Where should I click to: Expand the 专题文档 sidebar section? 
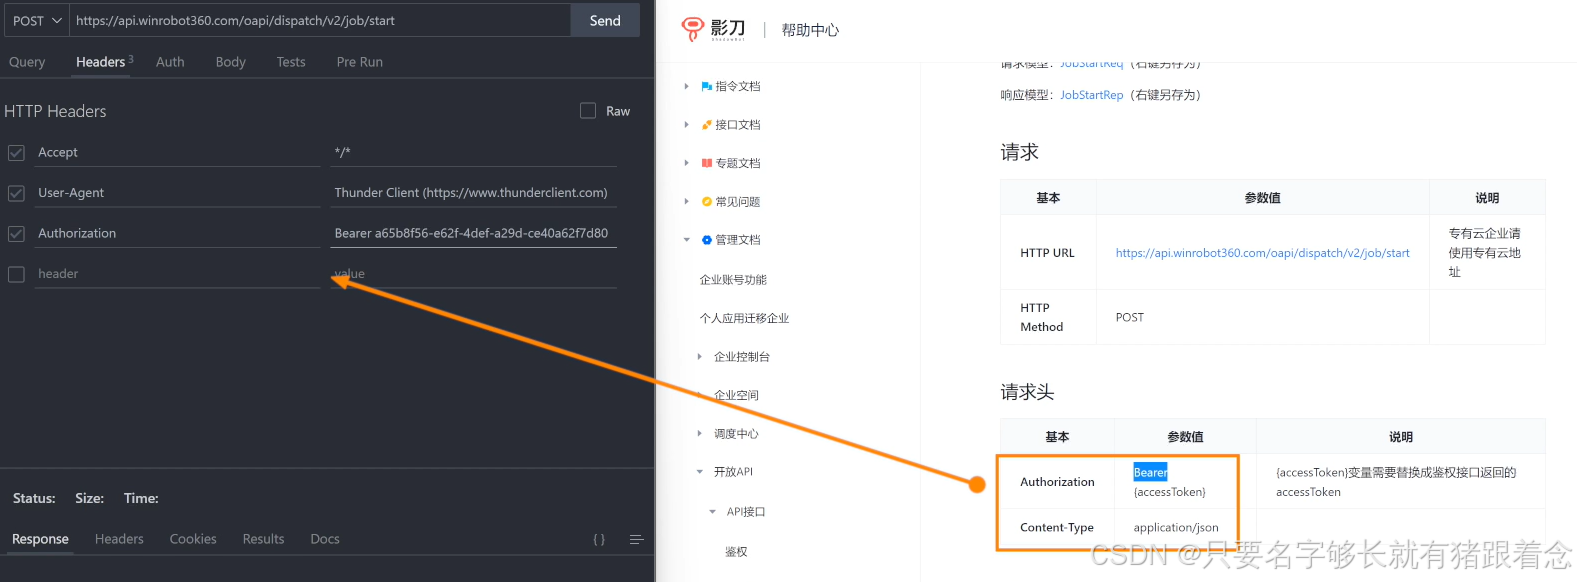pyautogui.click(x=686, y=163)
